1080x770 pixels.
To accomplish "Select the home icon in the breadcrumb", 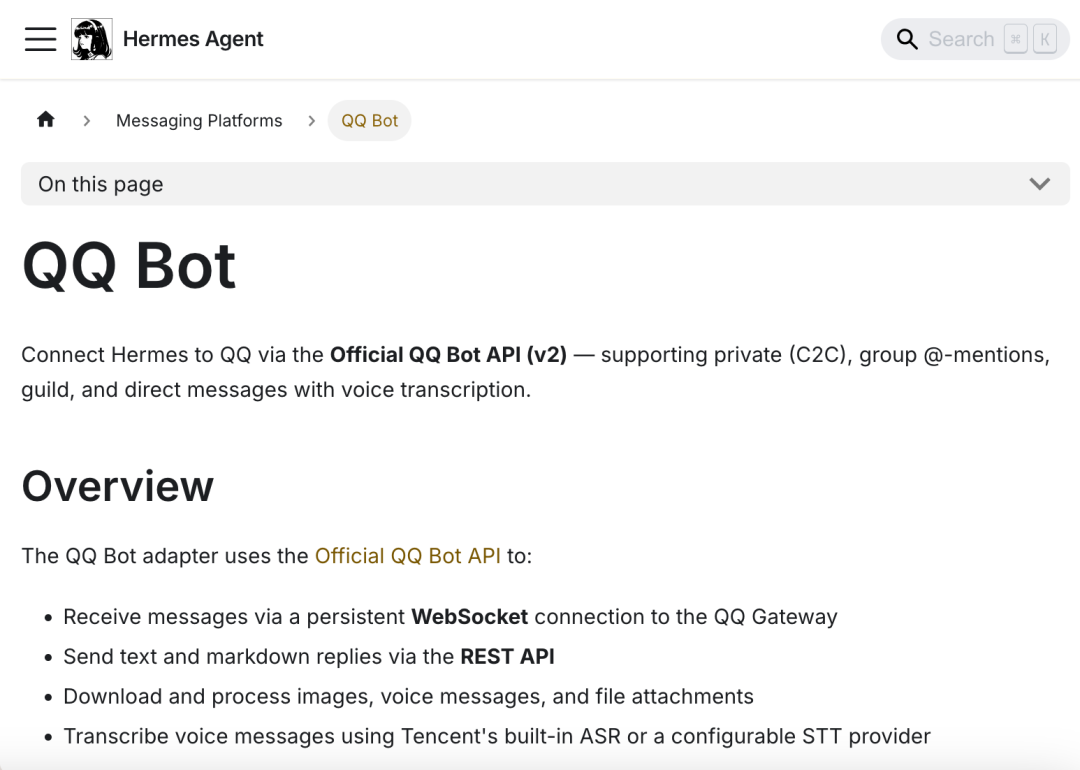I will click(x=45, y=119).
